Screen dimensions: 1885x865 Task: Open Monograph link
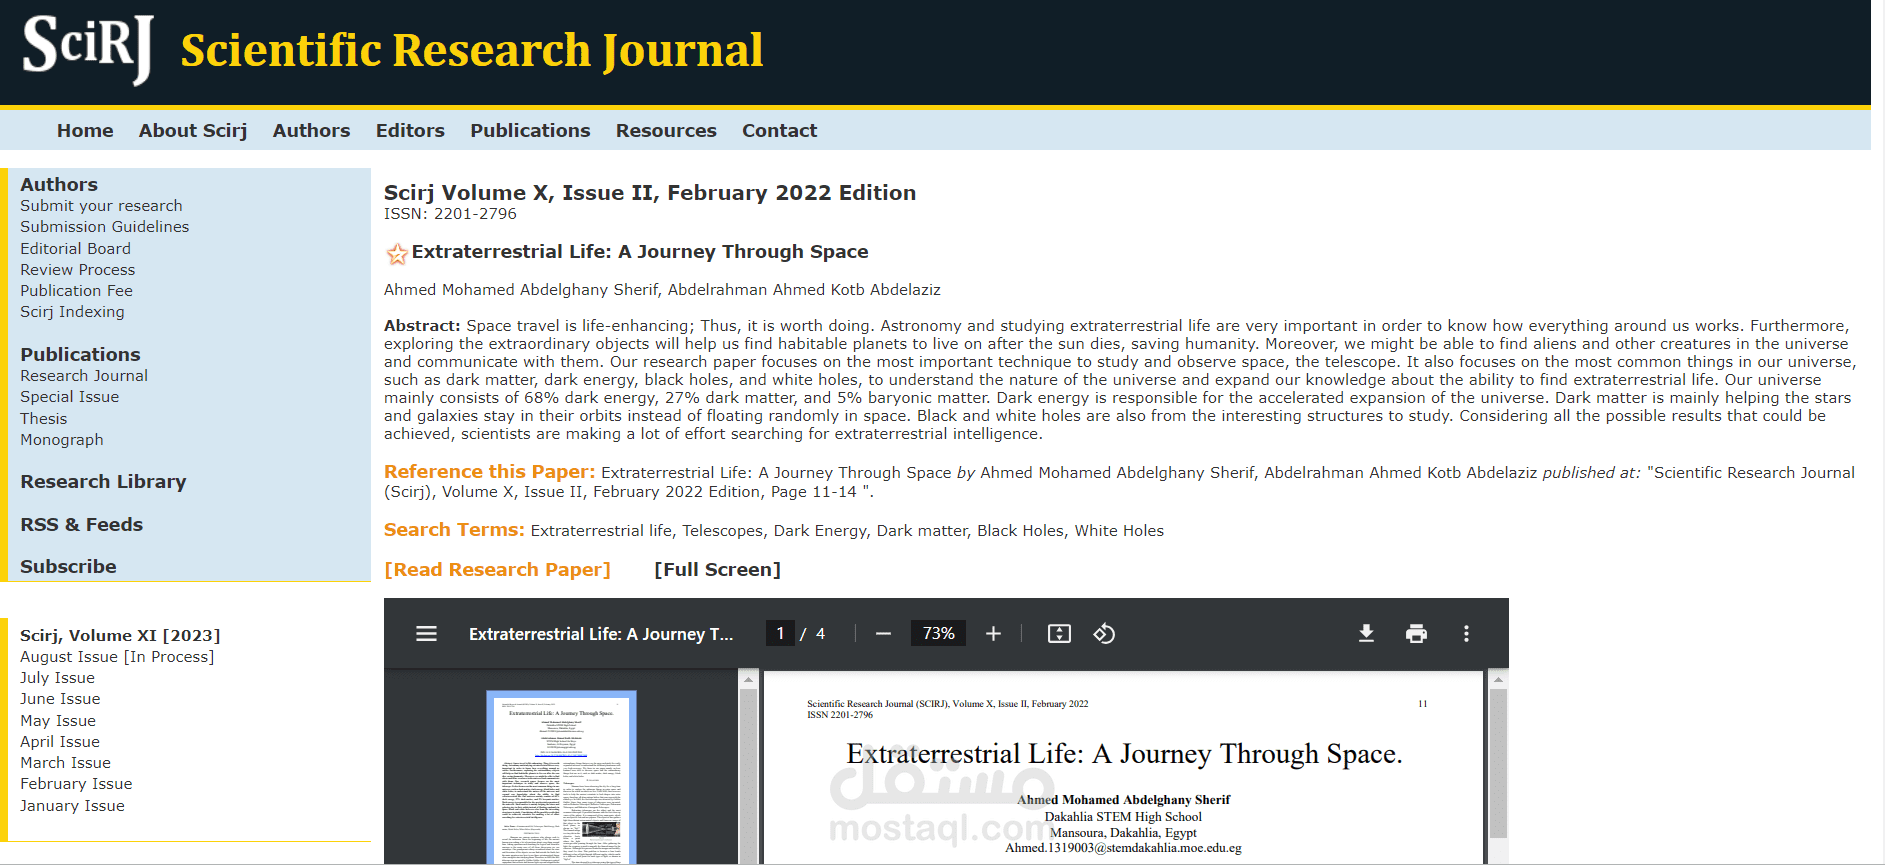62,440
